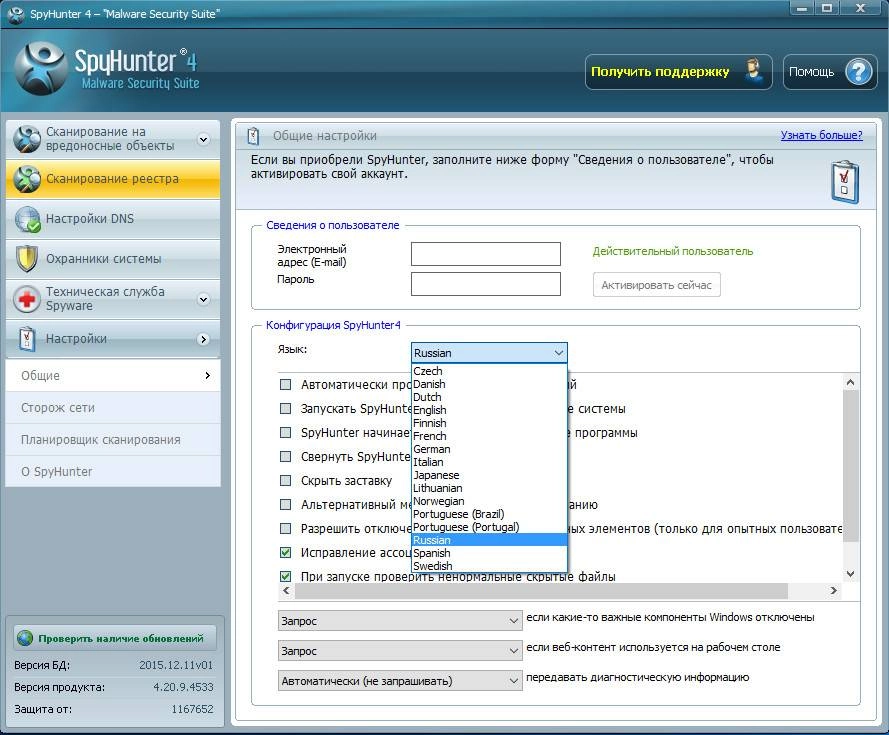Toggle the Разрешить отключение checkbox
The width and height of the screenshot is (889, 735).
[286, 529]
